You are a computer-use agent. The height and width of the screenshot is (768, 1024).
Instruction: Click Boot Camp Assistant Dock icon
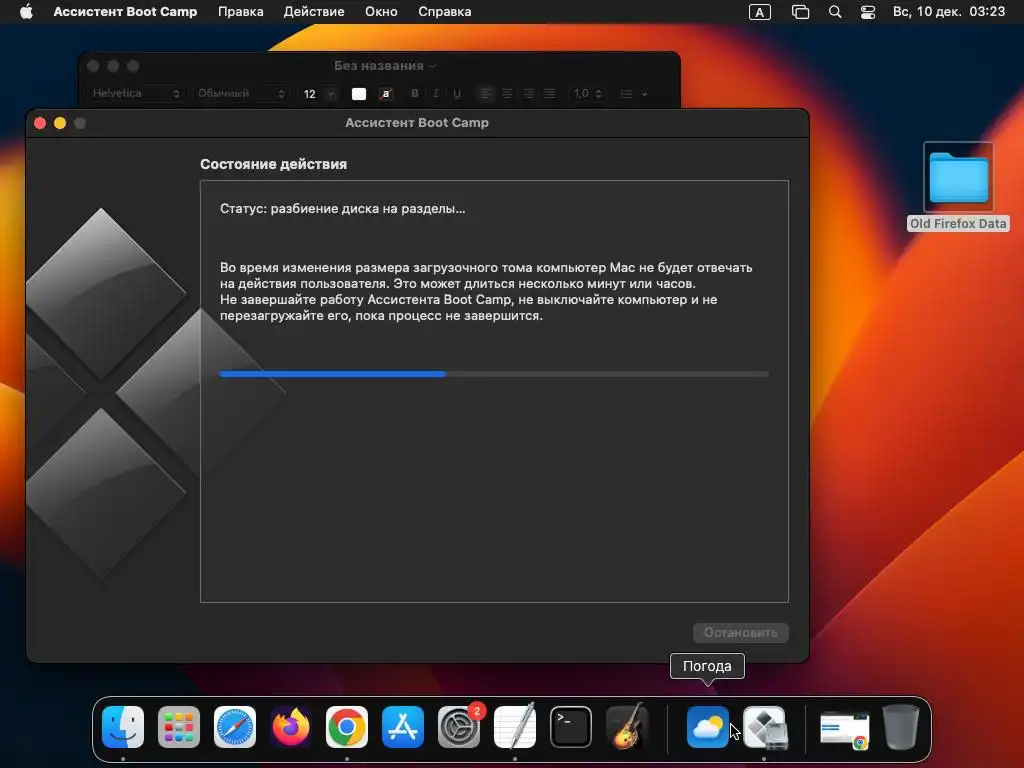764,727
